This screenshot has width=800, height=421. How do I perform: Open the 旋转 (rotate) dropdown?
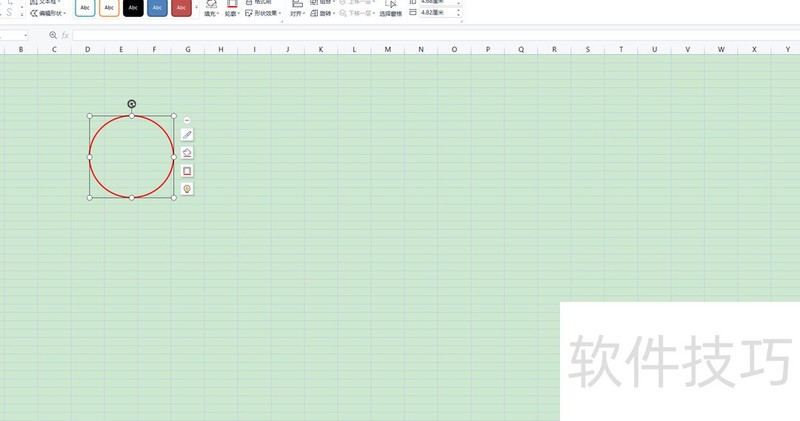[x=322, y=13]
